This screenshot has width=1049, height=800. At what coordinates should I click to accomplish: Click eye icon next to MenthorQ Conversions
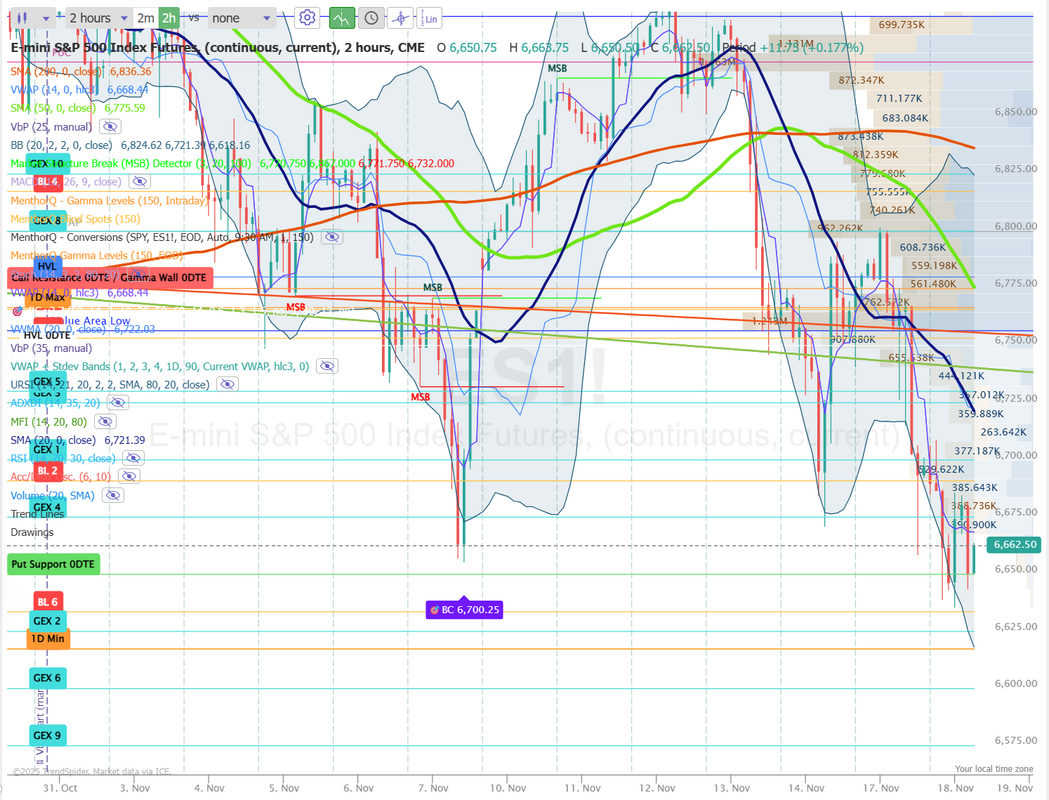point(332,237)
